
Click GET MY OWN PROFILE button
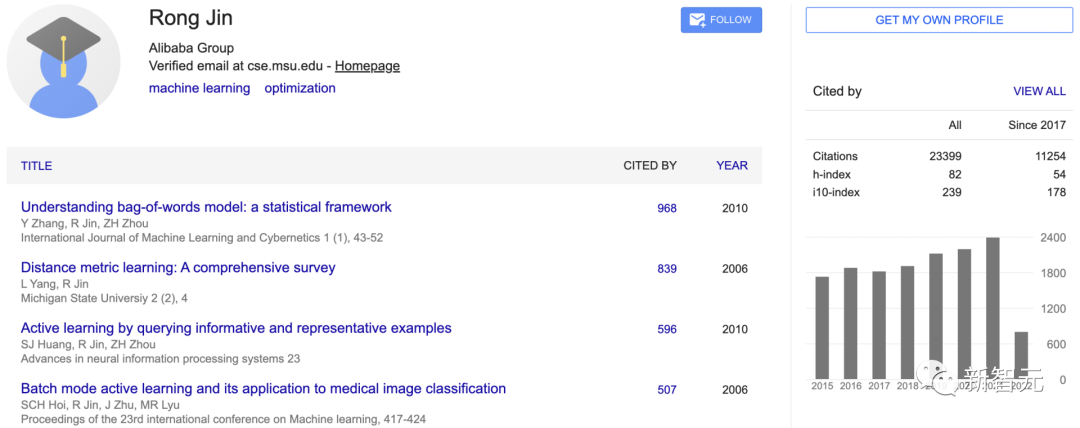(939, 20)
